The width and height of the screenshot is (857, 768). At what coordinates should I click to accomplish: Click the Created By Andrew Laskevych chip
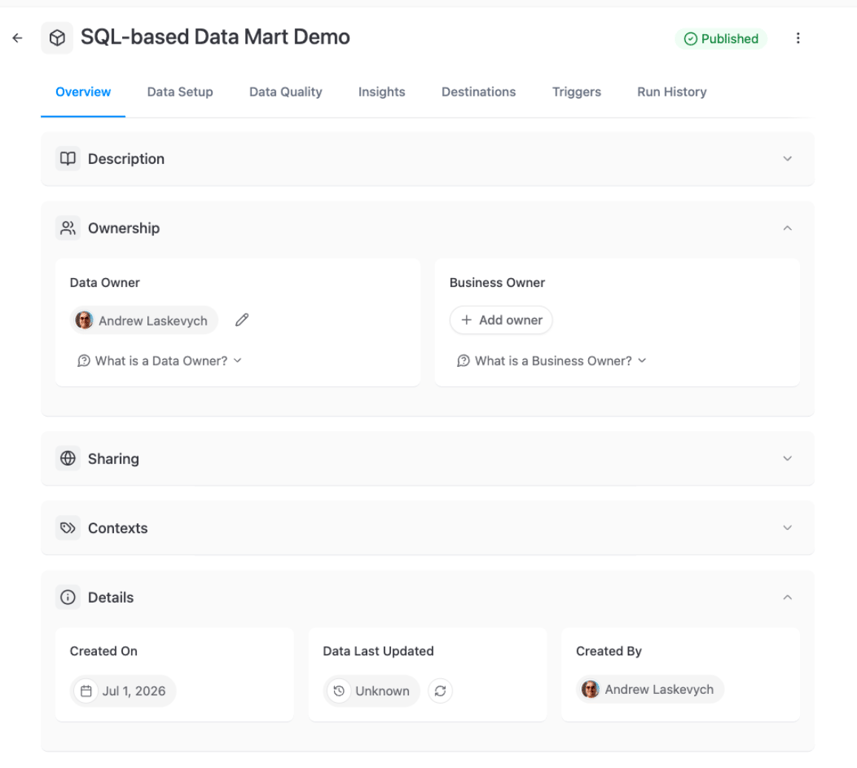650,689
